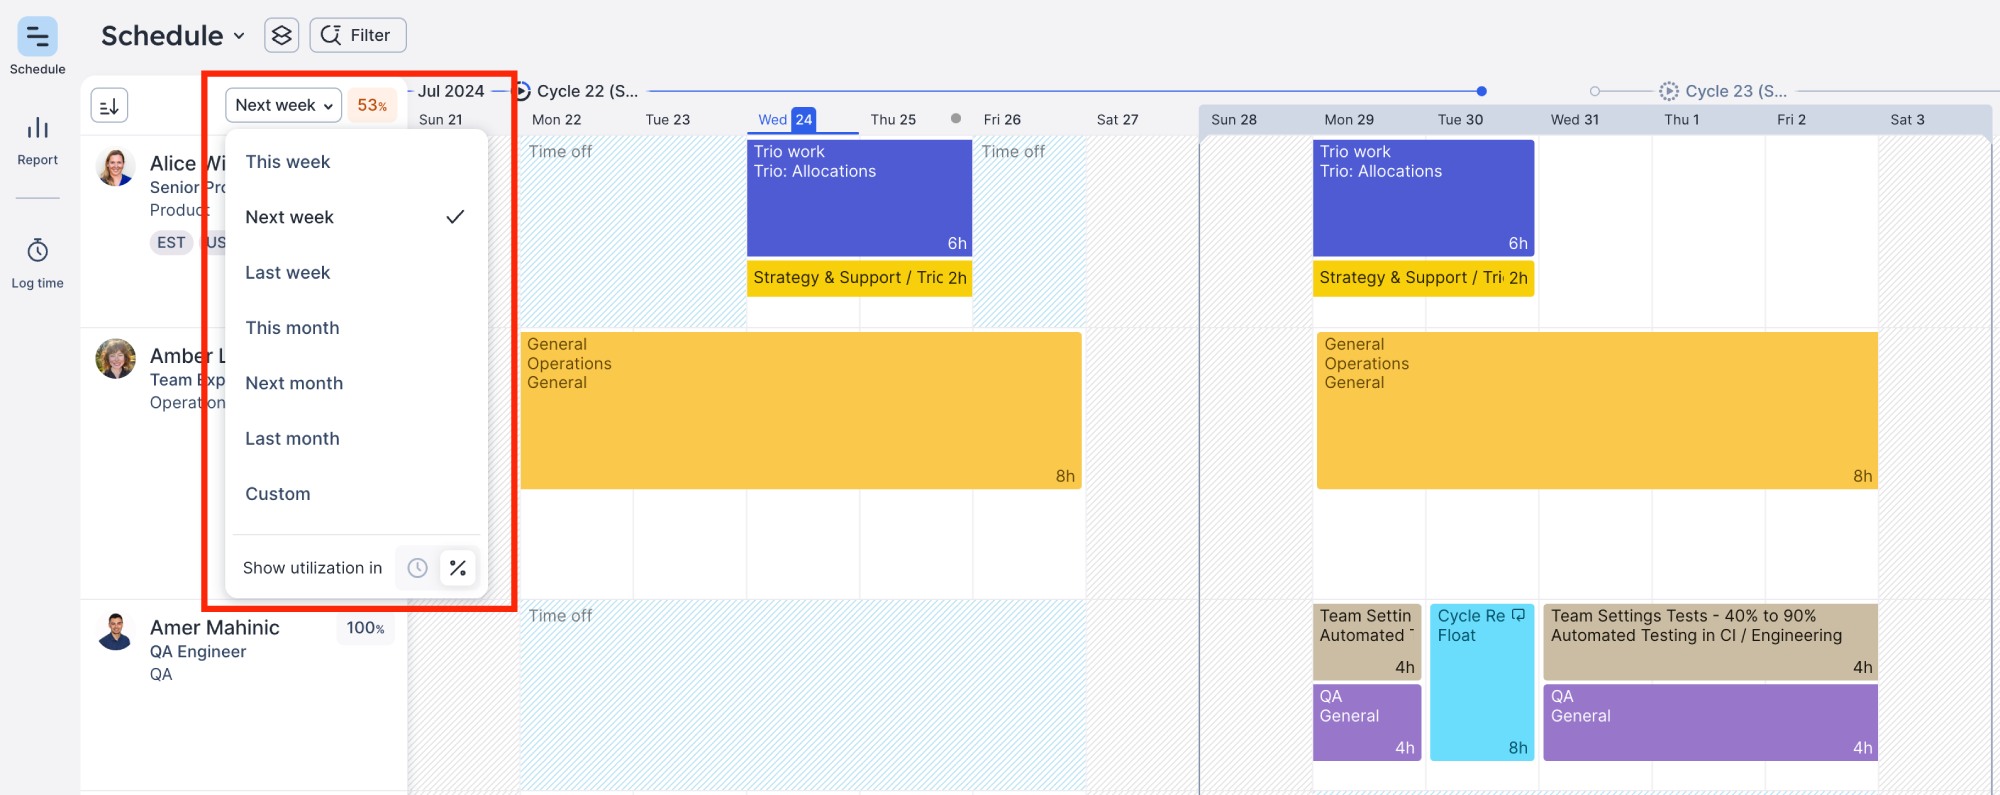Screen dimensions: 2000x795
Task: Show utilization in hours using clock toggle
Action: tap(418, 568)
